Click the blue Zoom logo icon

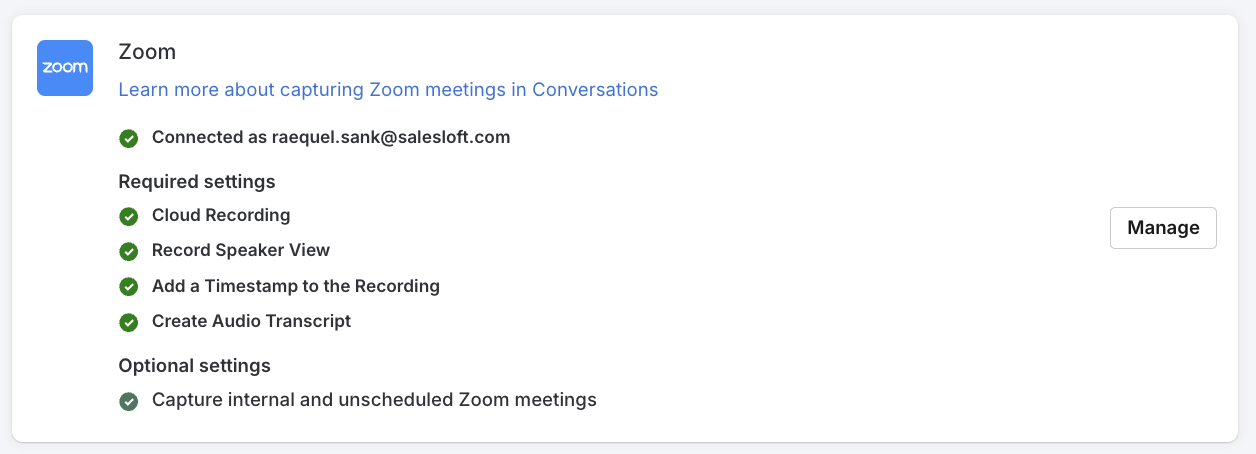65,68
